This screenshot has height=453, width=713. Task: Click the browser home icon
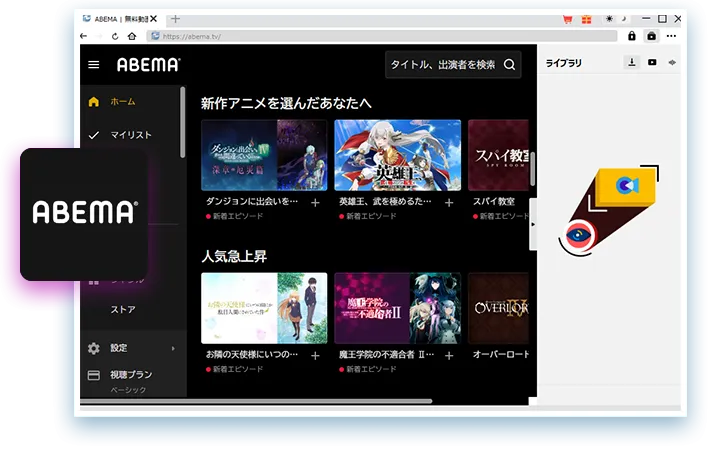pos(132,36)
